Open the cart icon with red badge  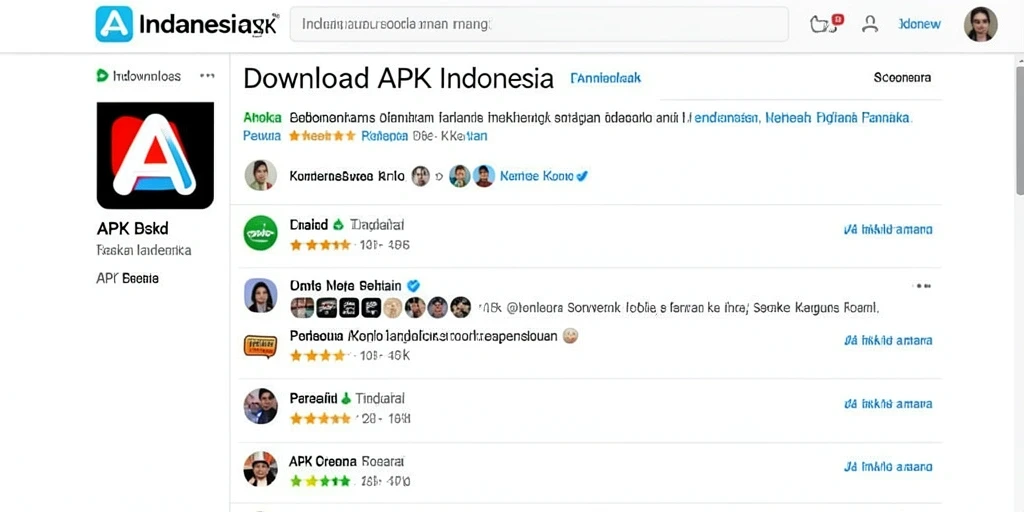(x=825, y=24)
